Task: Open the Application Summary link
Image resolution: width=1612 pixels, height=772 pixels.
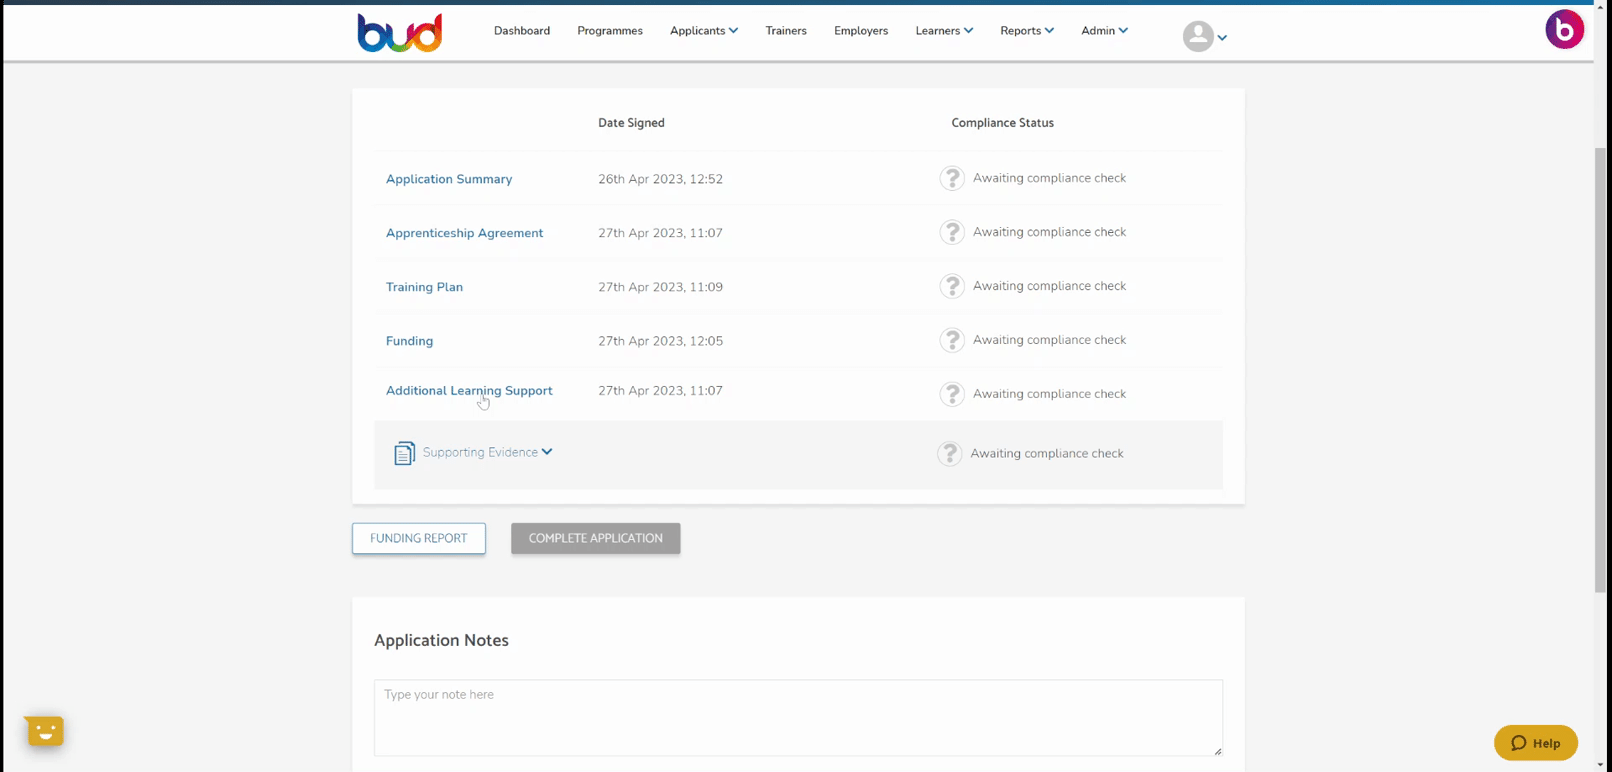Action: (x=449, y=179)
